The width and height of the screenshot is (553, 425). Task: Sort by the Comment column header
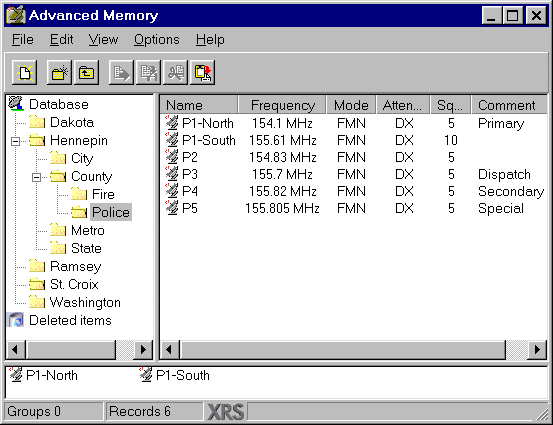pos(509,105)
